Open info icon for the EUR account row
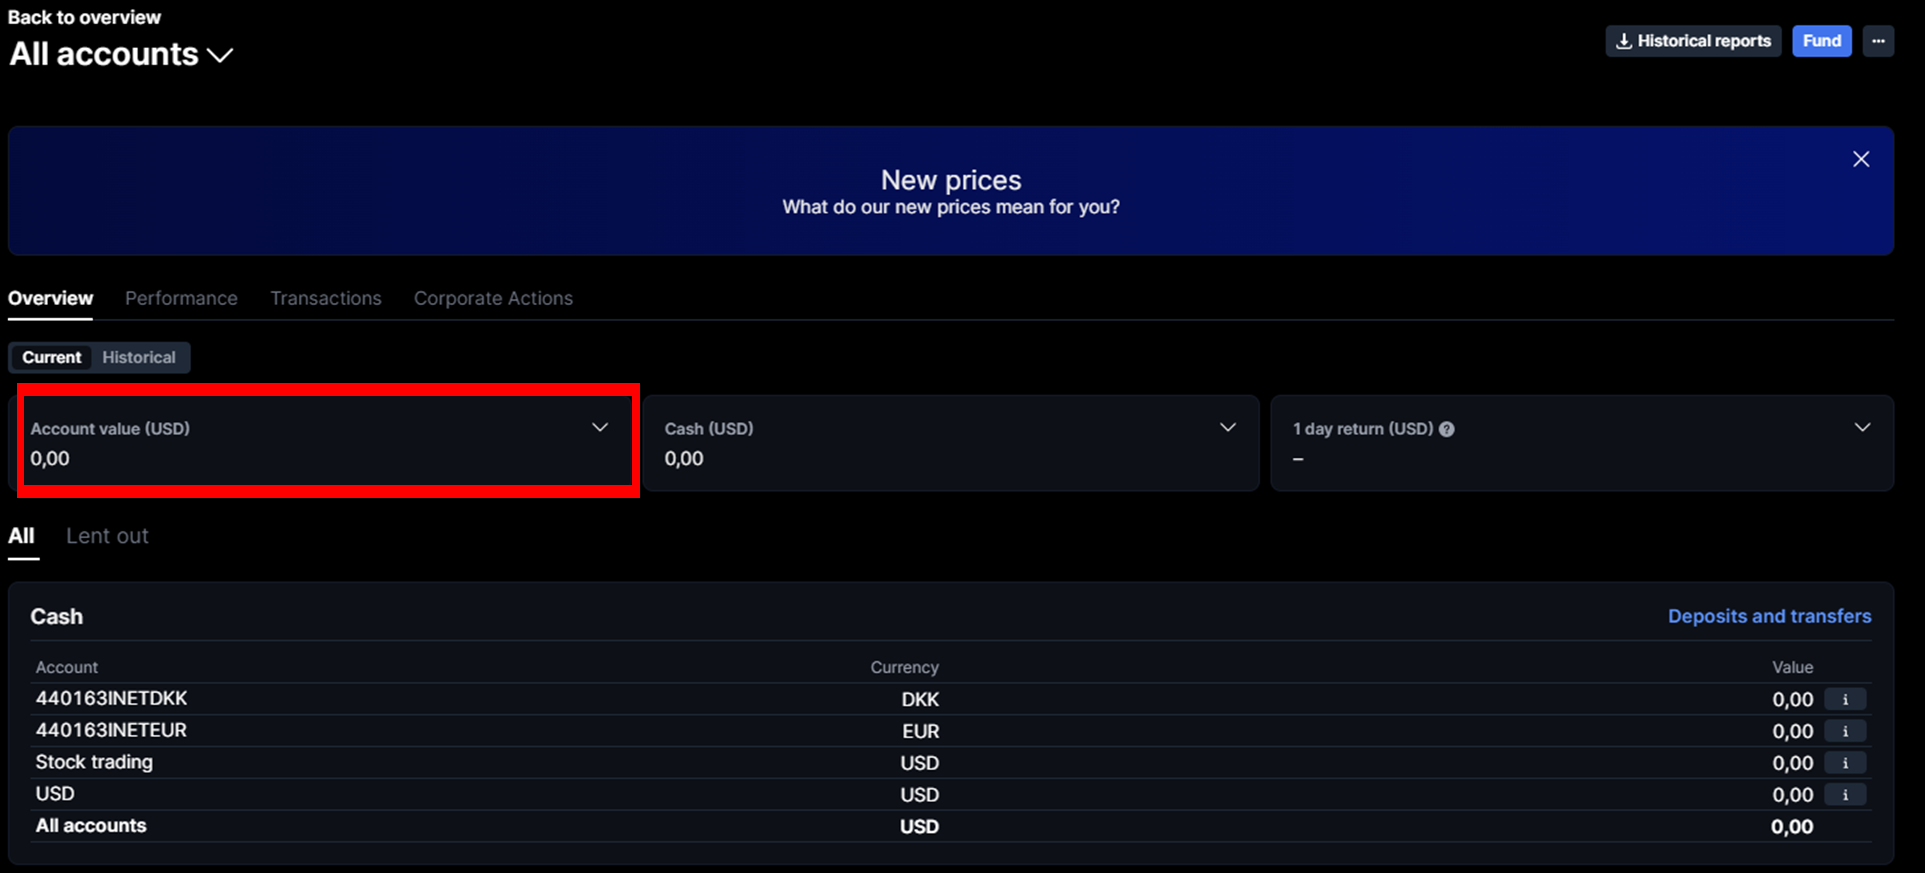 coord(1845,731)
